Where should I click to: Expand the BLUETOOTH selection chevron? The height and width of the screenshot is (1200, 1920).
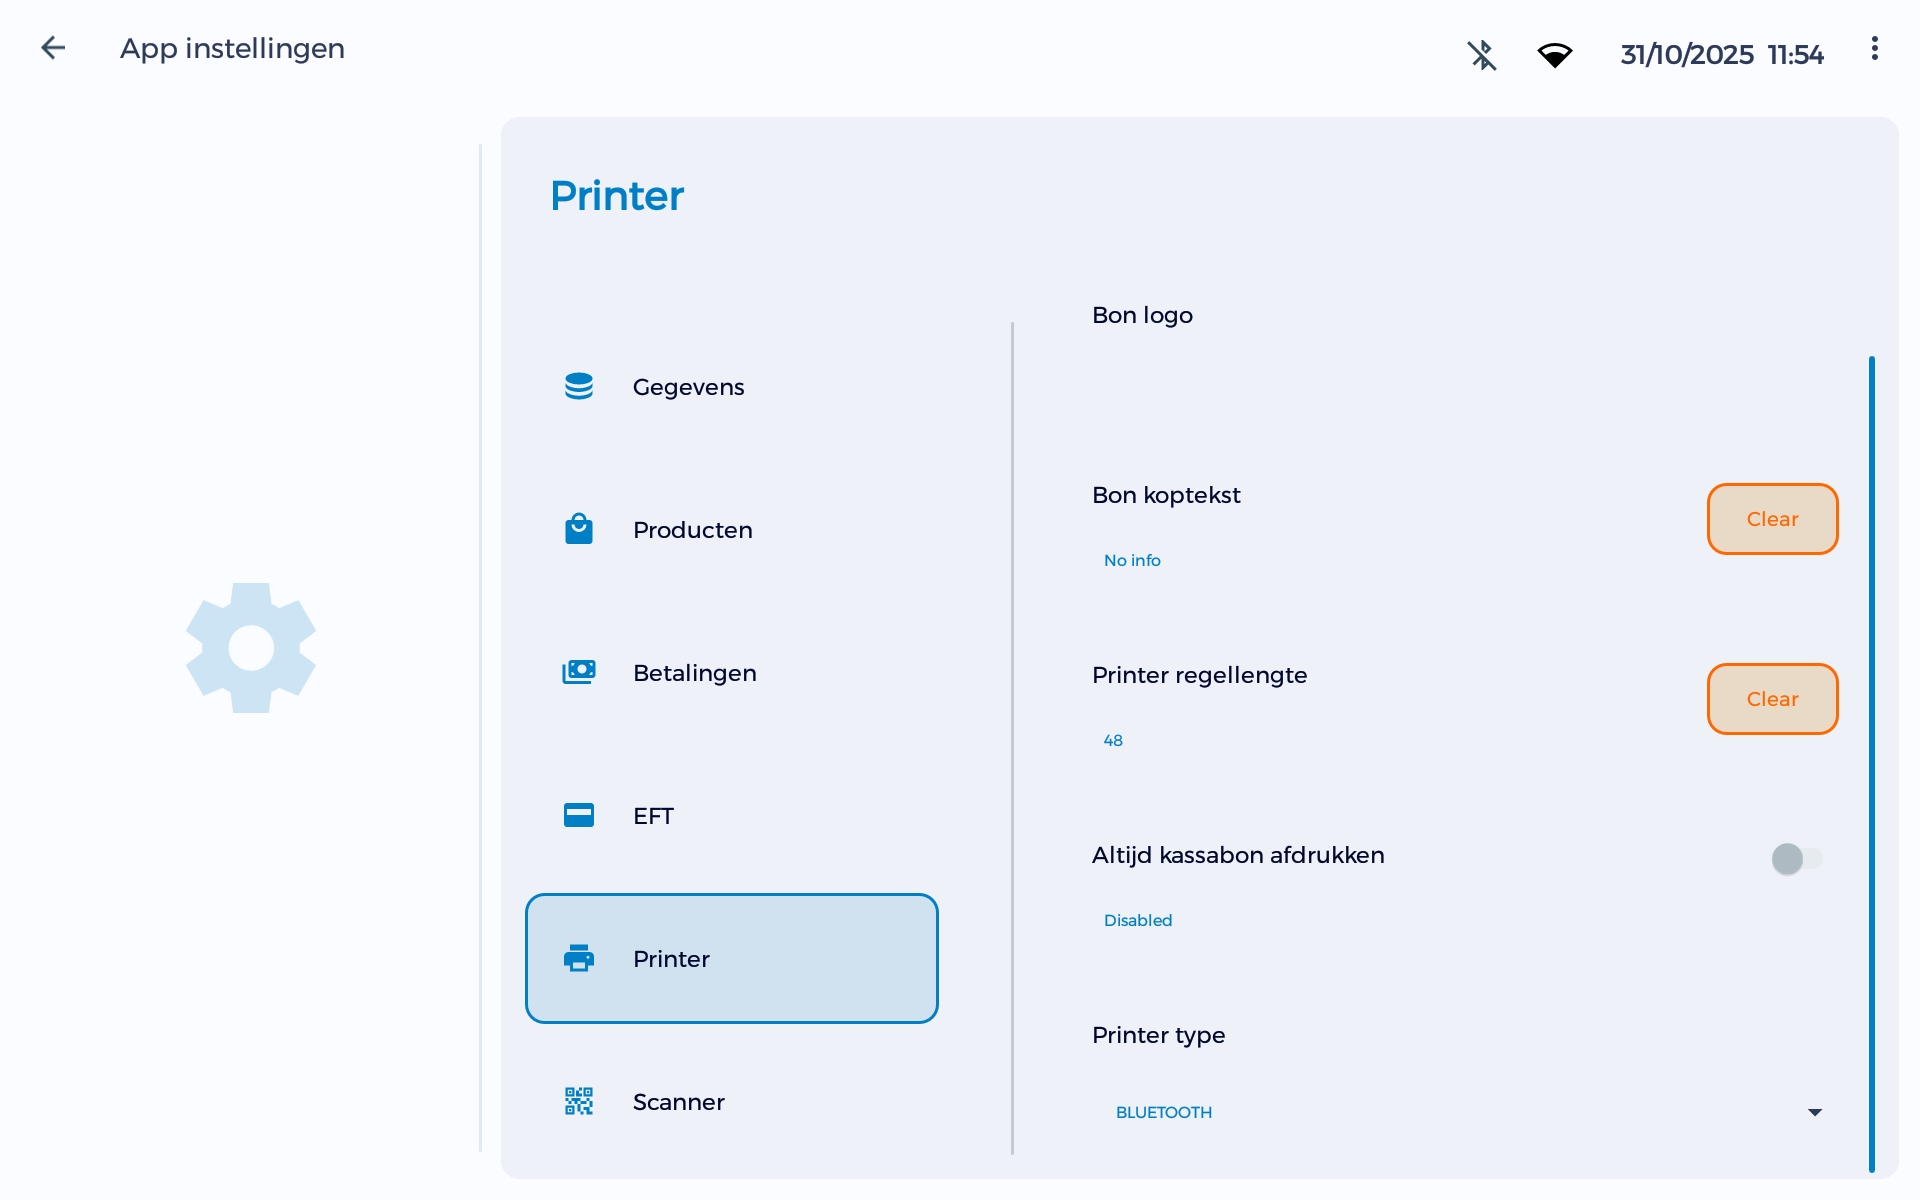pyautogui.click(x=1813, y=1111)
